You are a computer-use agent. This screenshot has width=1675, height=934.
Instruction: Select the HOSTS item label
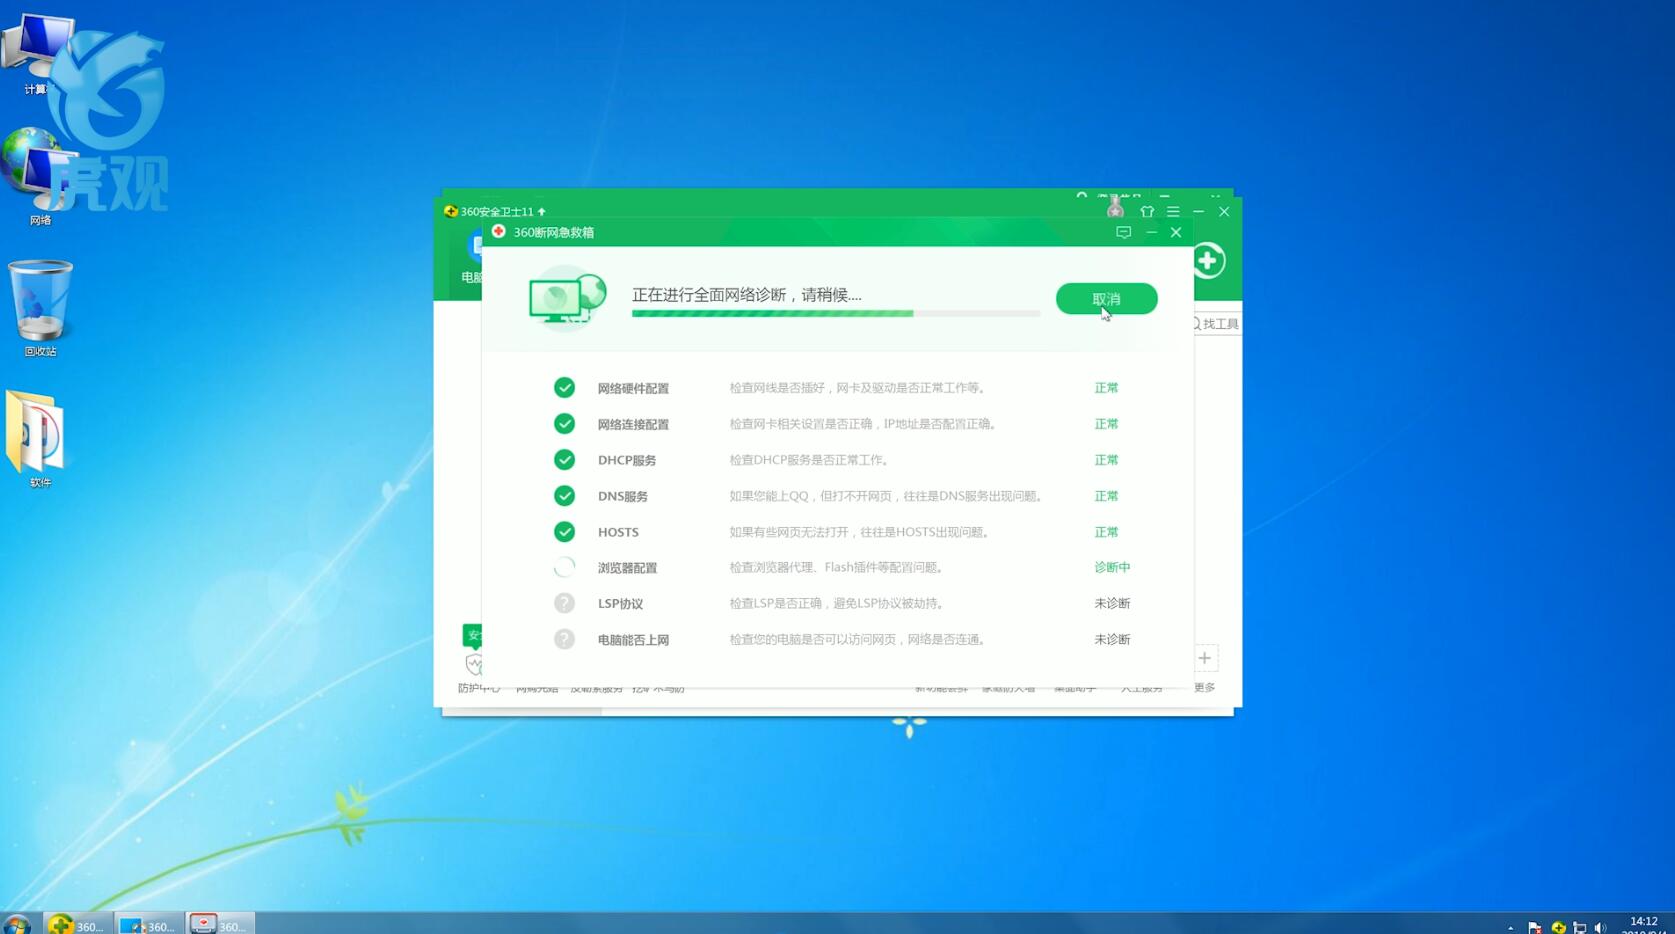(x=618, y=532)
